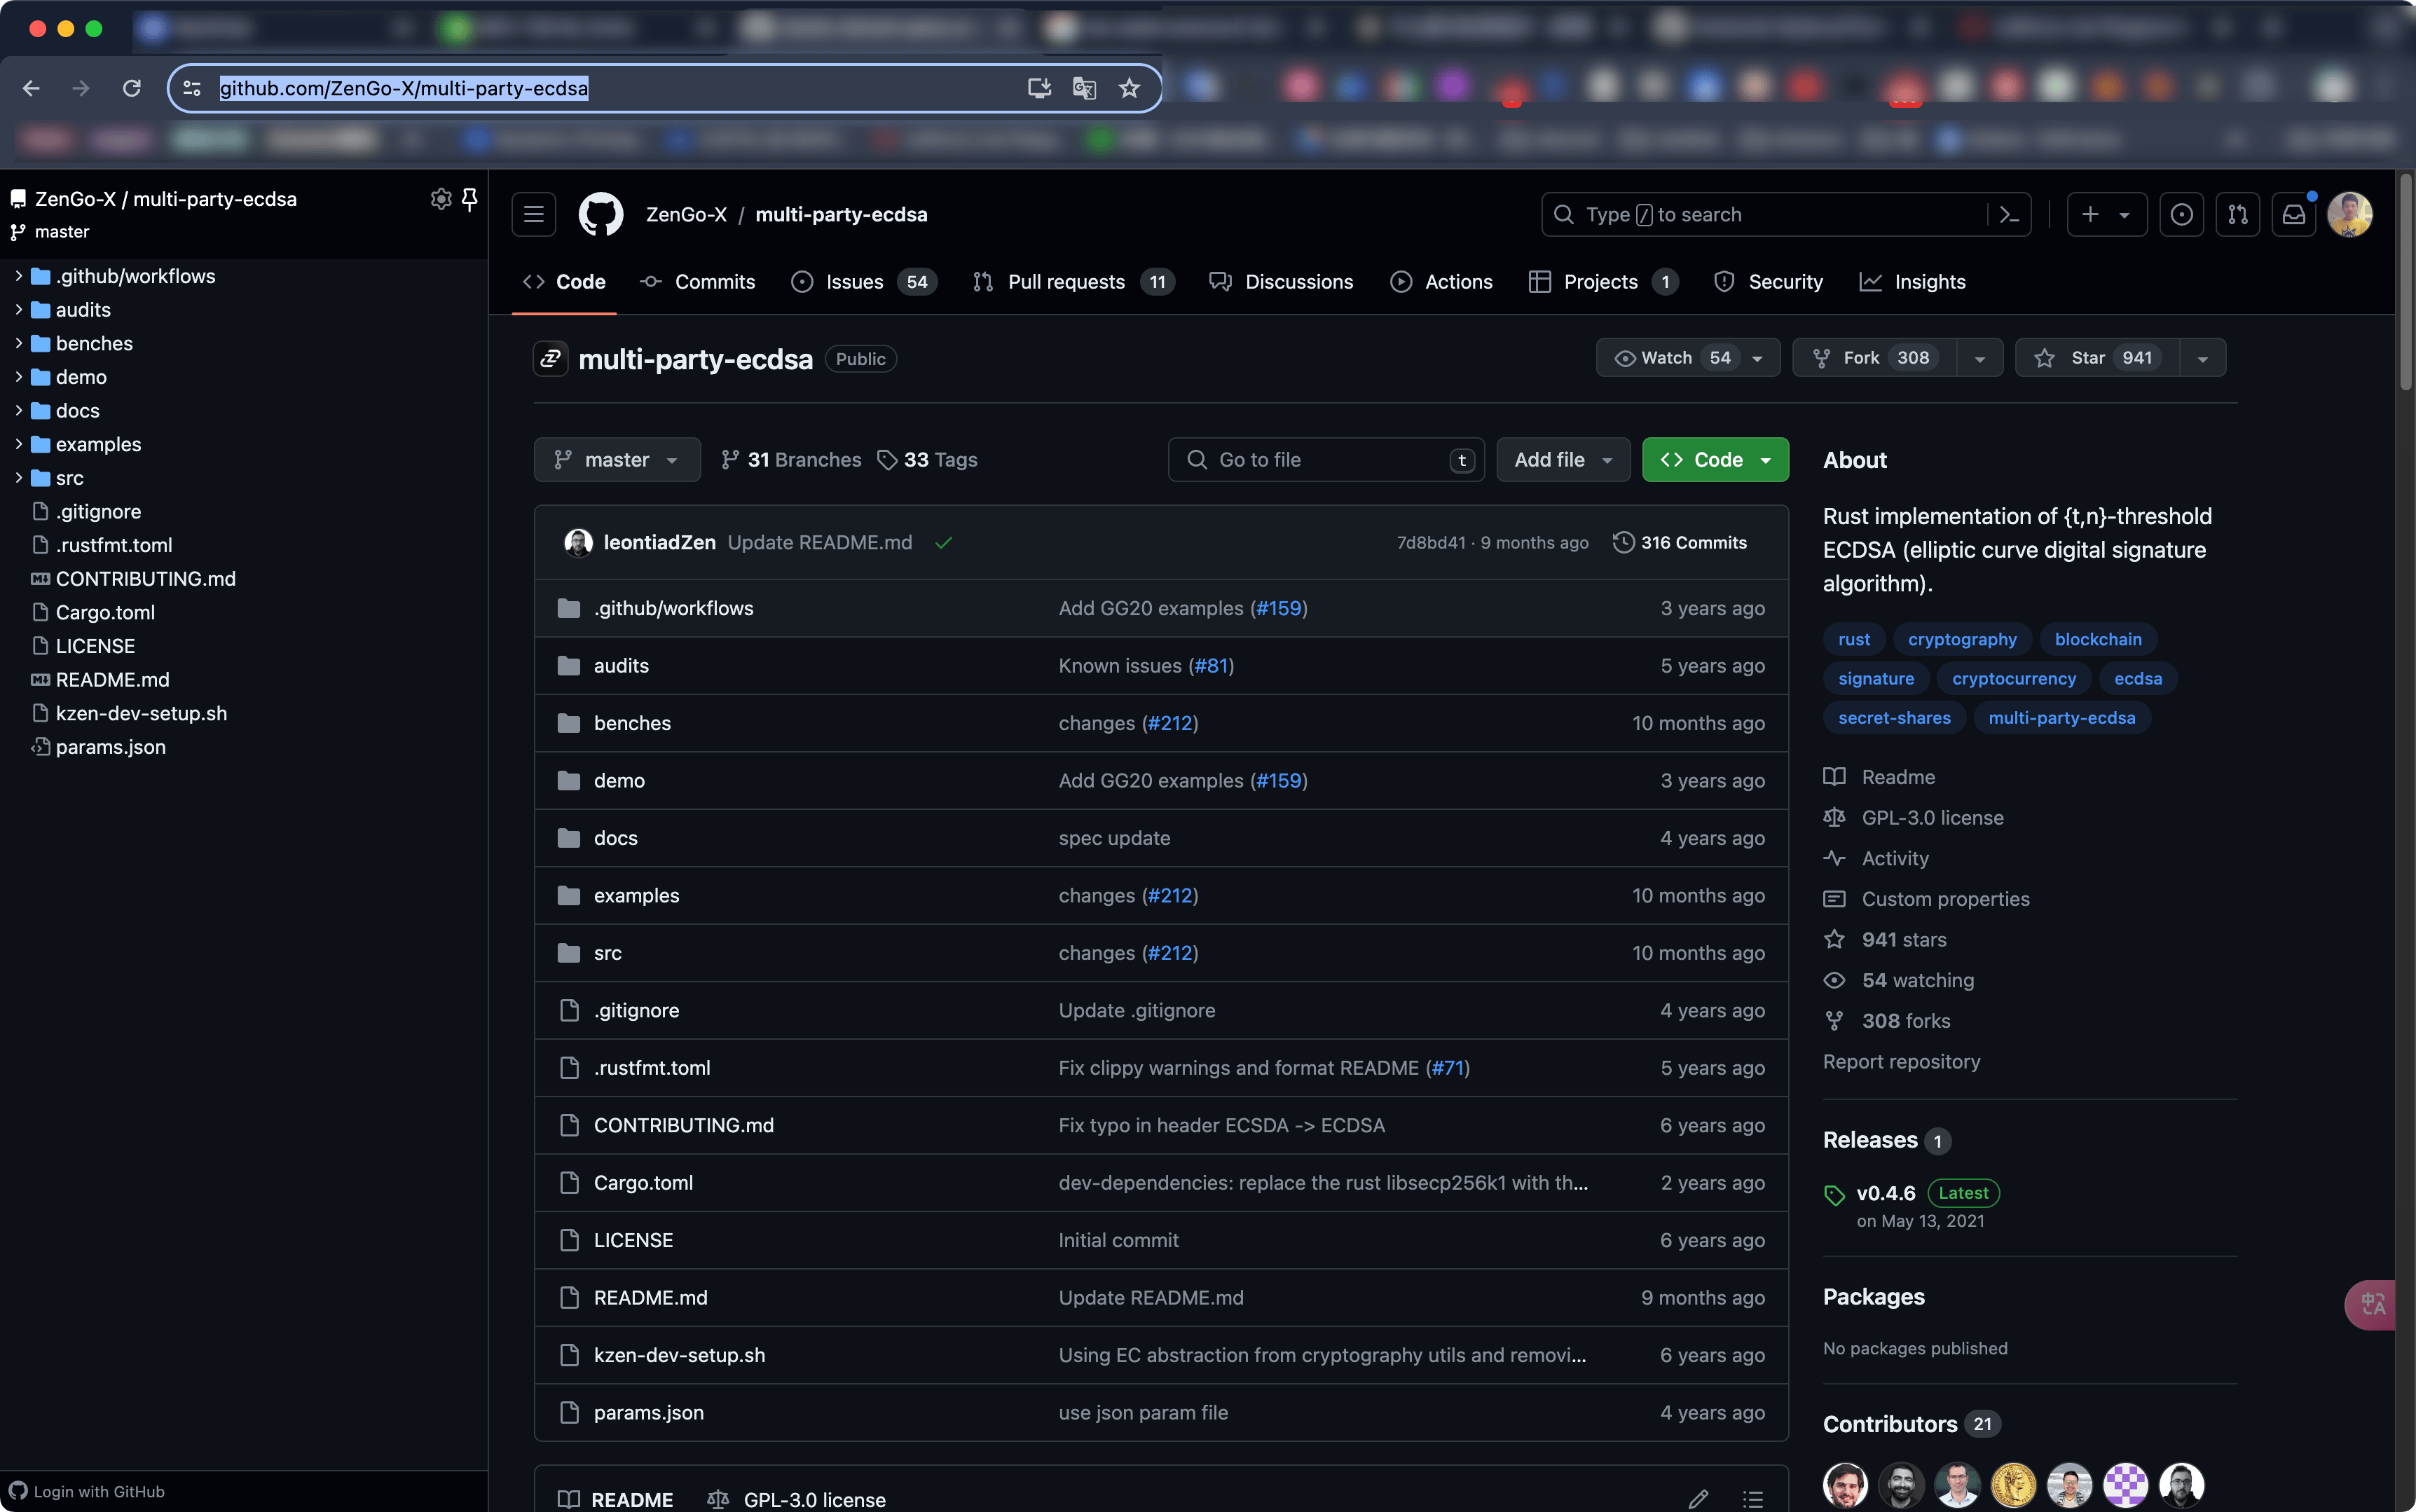Open the Star lists dropdown arrow

click(2203, 358)
